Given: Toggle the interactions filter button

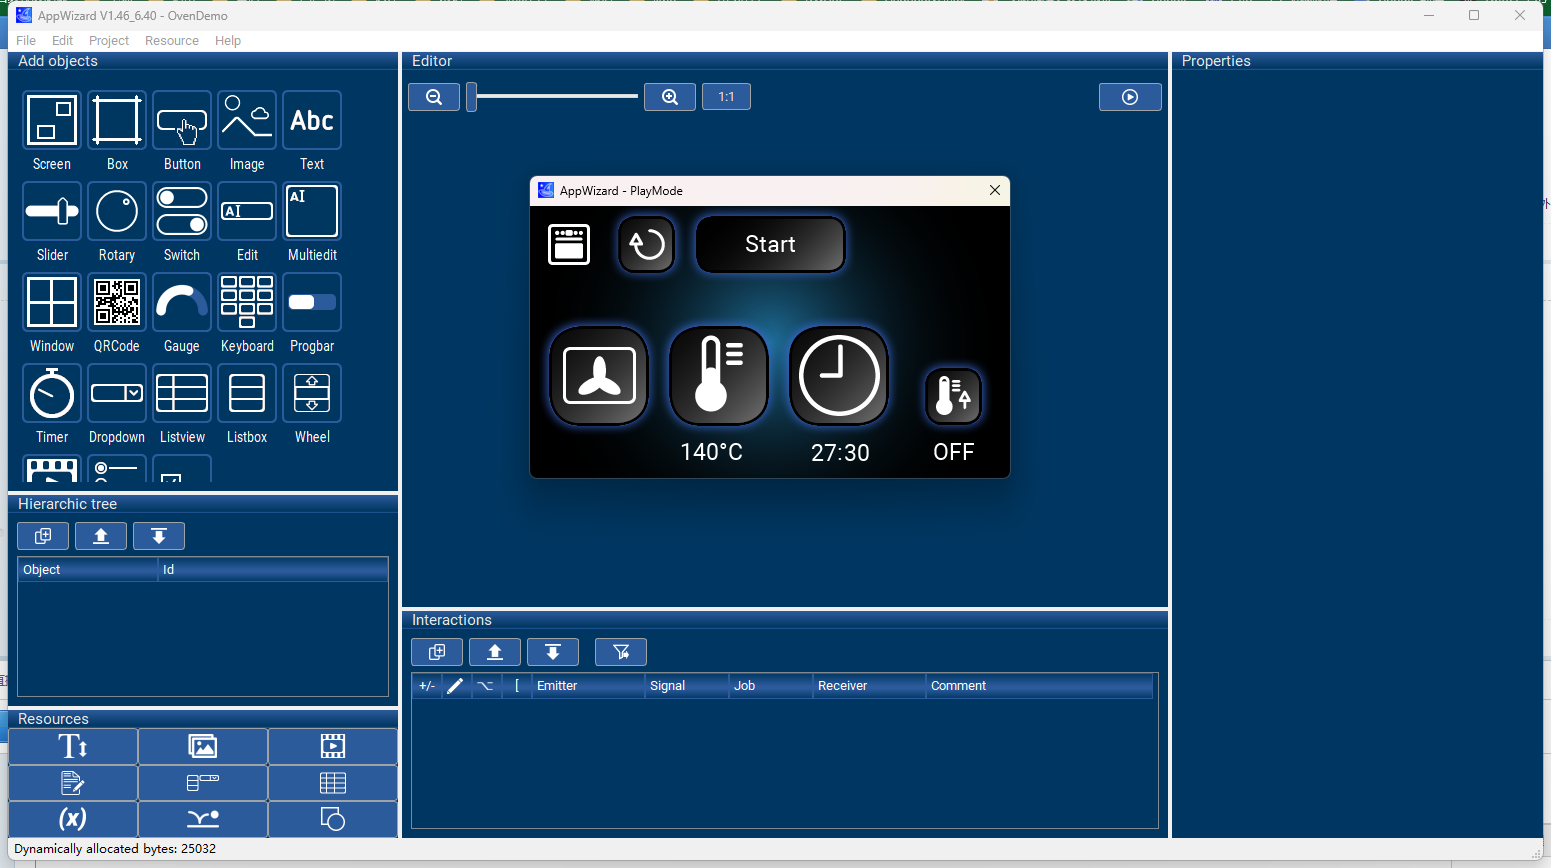Looking at the screenshot, I should tap(621, 652).
